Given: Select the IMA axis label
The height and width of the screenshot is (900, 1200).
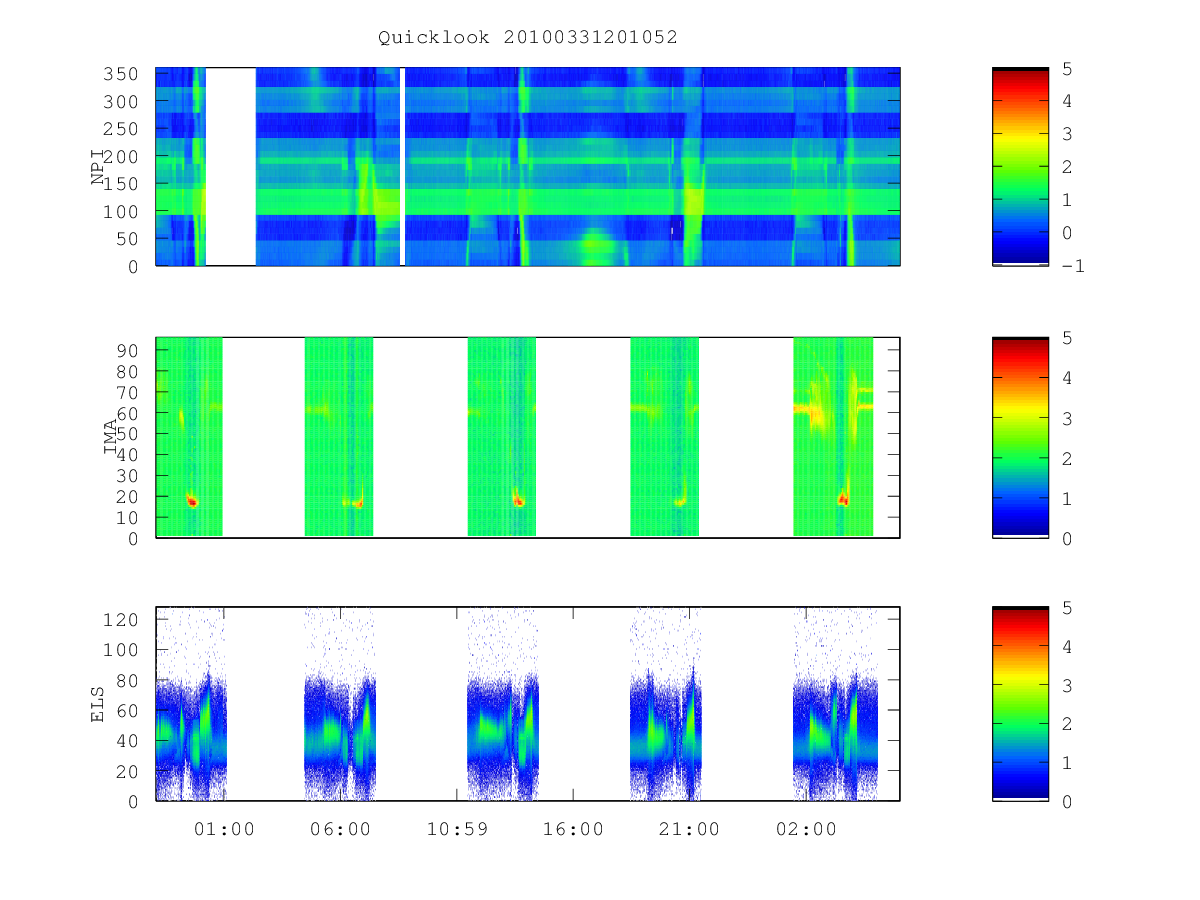Looking at the screenshot, I should pyautogui.click(x=111, y=437).
